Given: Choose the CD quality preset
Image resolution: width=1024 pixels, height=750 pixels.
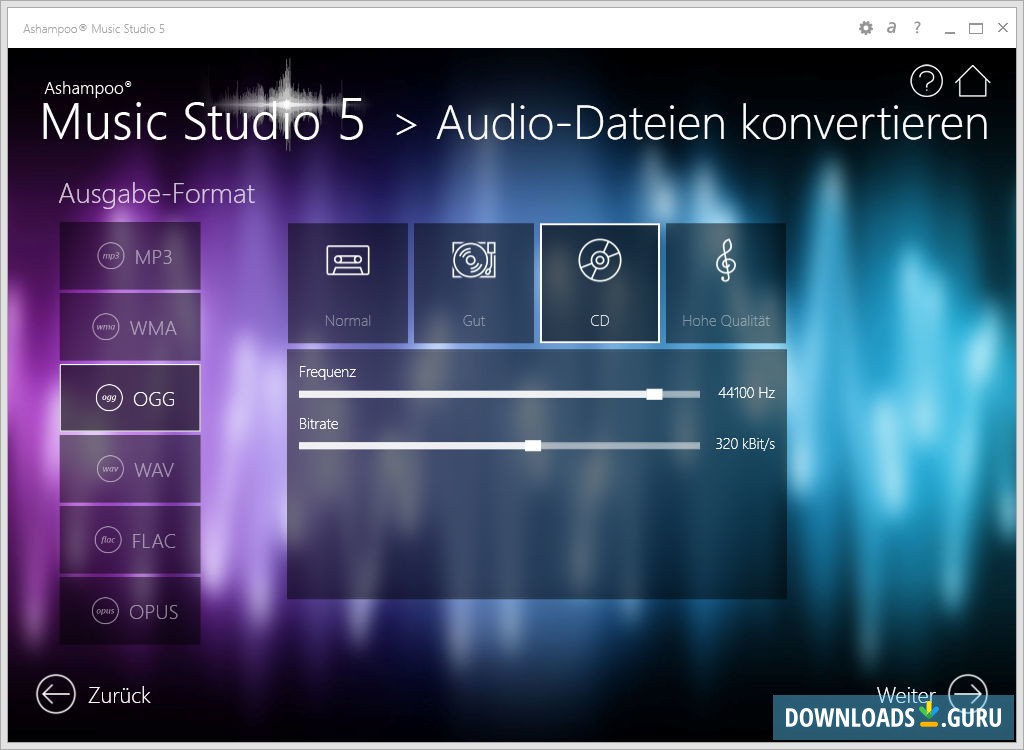Looking at the screenshot, I should coord(600,283).
